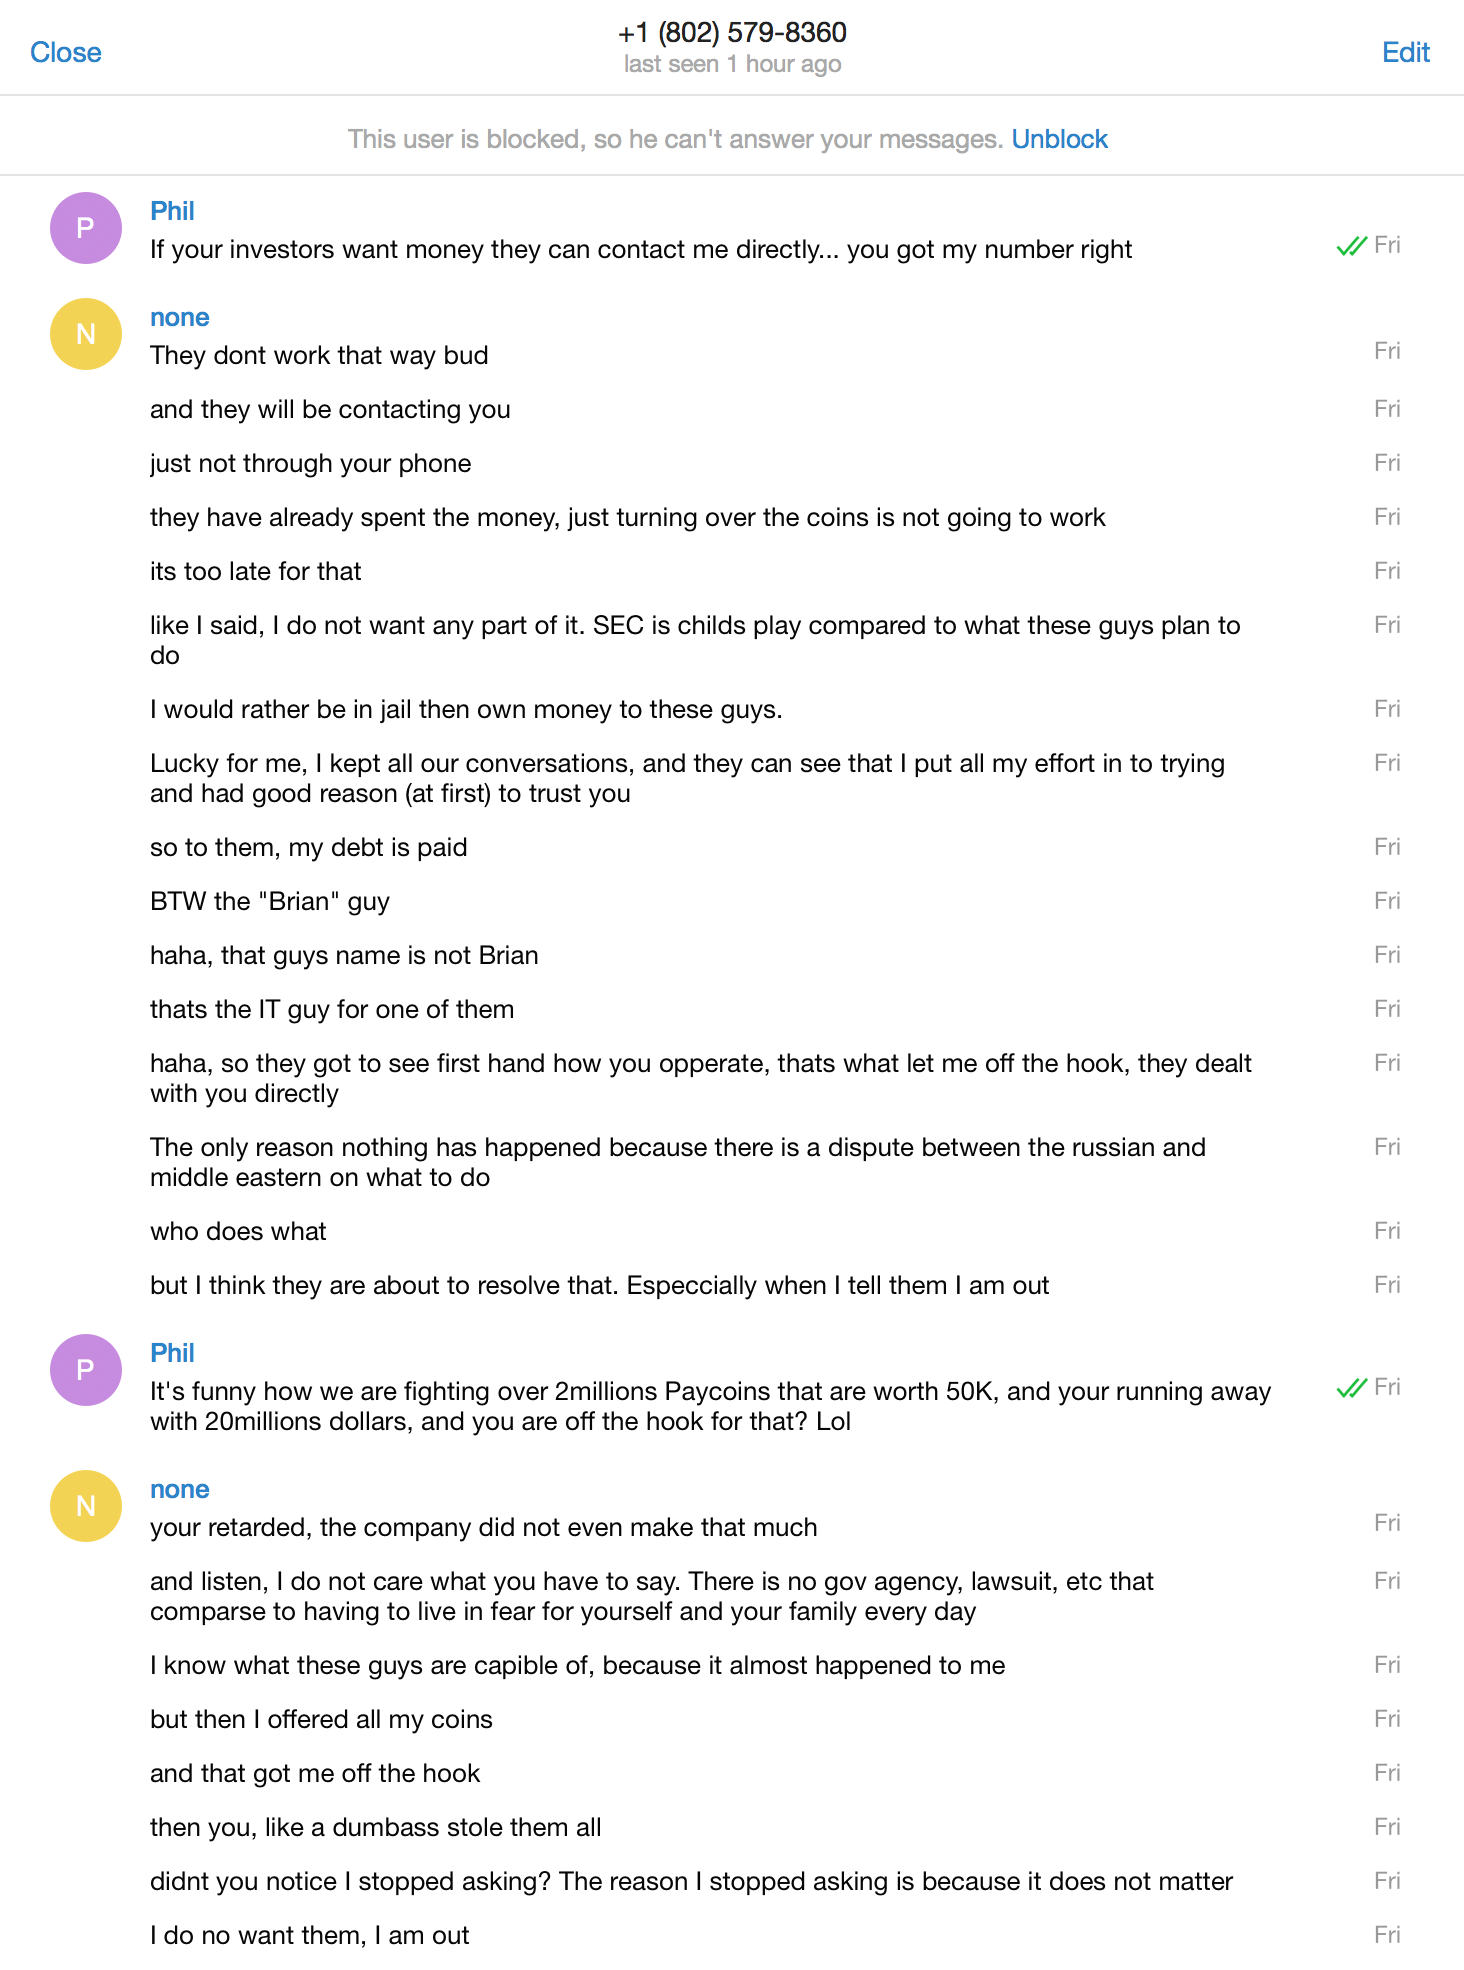The height and width of the screenshot is (1970, 1464).
Task: Click the 'none' name above 'your retarded' message
Action: coord(180,1489)
